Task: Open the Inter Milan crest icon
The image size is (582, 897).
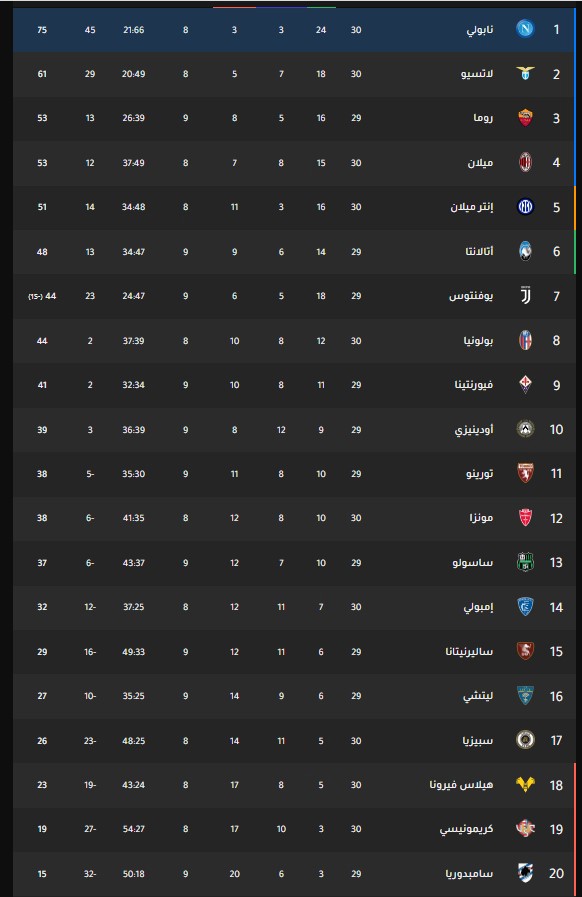Action: coord(525,207)
